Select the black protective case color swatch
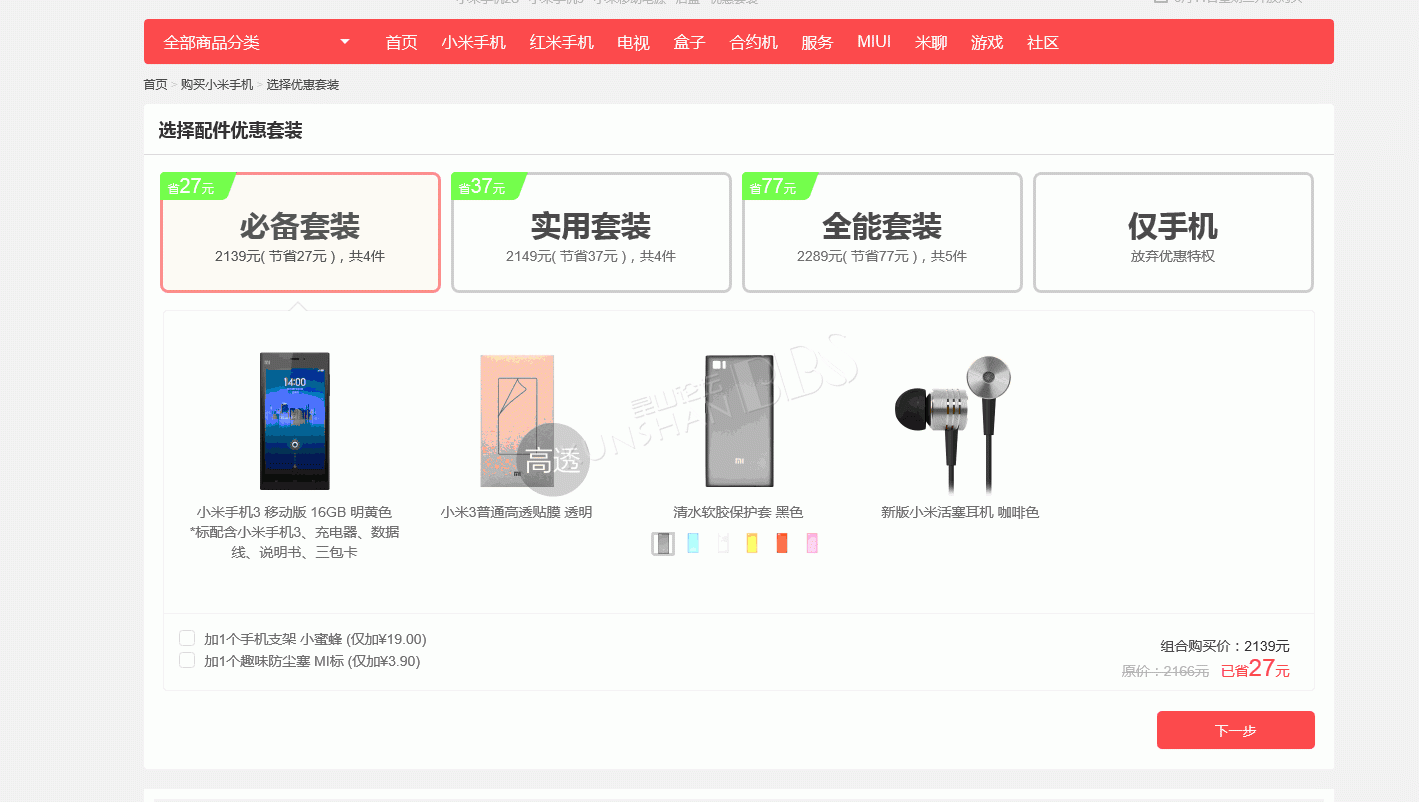 point(663,543)
